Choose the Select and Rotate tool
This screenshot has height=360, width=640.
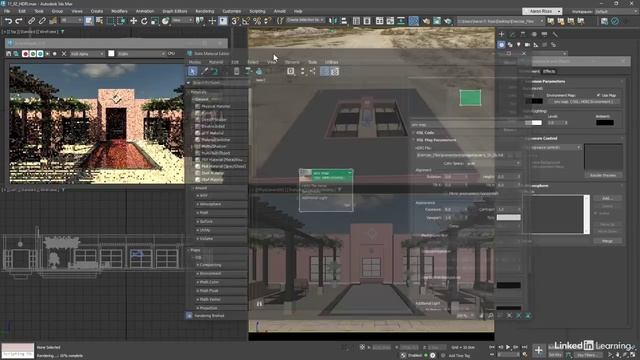[x=144, y=21]
